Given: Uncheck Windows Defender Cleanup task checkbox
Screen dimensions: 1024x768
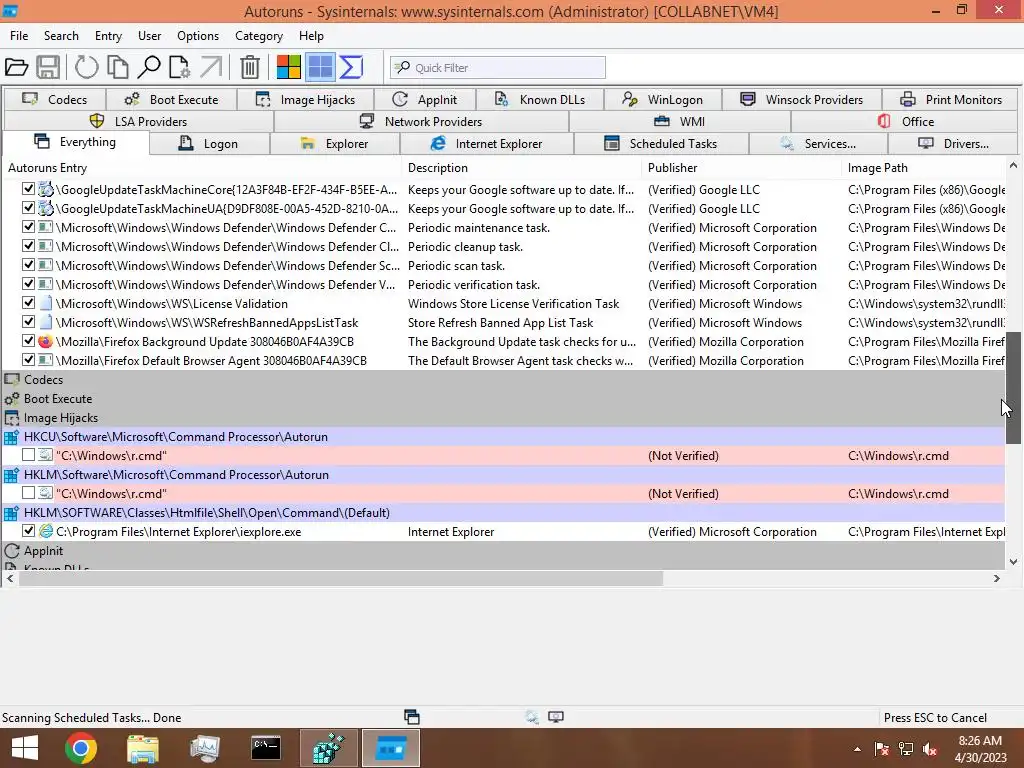Looking at the screenshot, I should [28, 246].
